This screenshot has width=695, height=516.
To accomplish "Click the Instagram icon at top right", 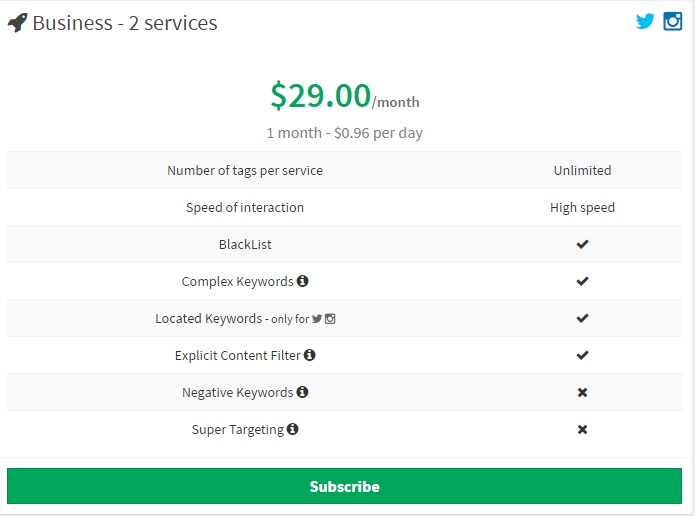I will pos(672,21).
